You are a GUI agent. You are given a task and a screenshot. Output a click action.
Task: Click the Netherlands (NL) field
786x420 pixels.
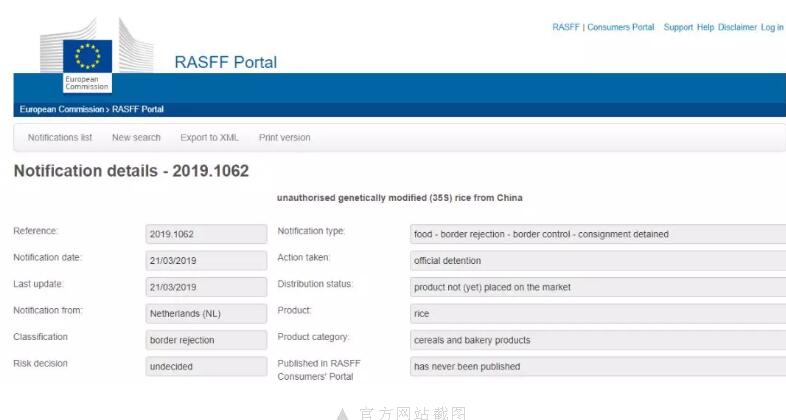coord(206,314)
